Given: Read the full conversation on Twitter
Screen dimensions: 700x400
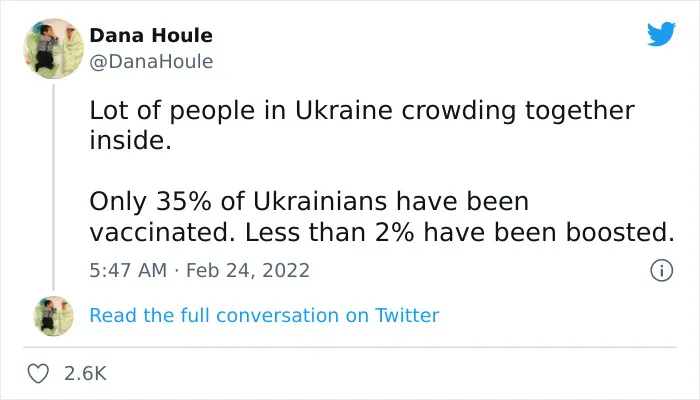Looking at the screenshot, I should point(264,315).
